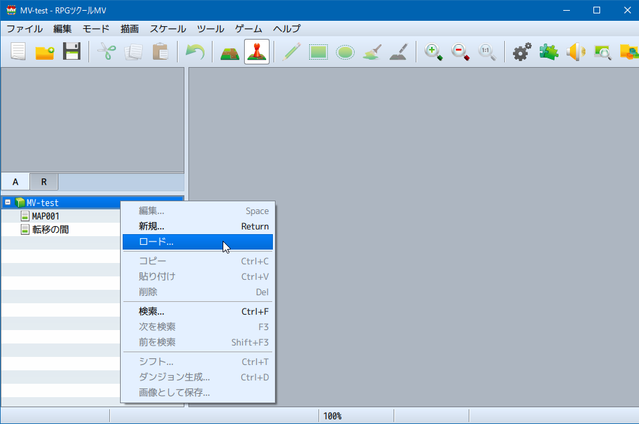Select the Pencil drawing tool

[x=291, y=52]
